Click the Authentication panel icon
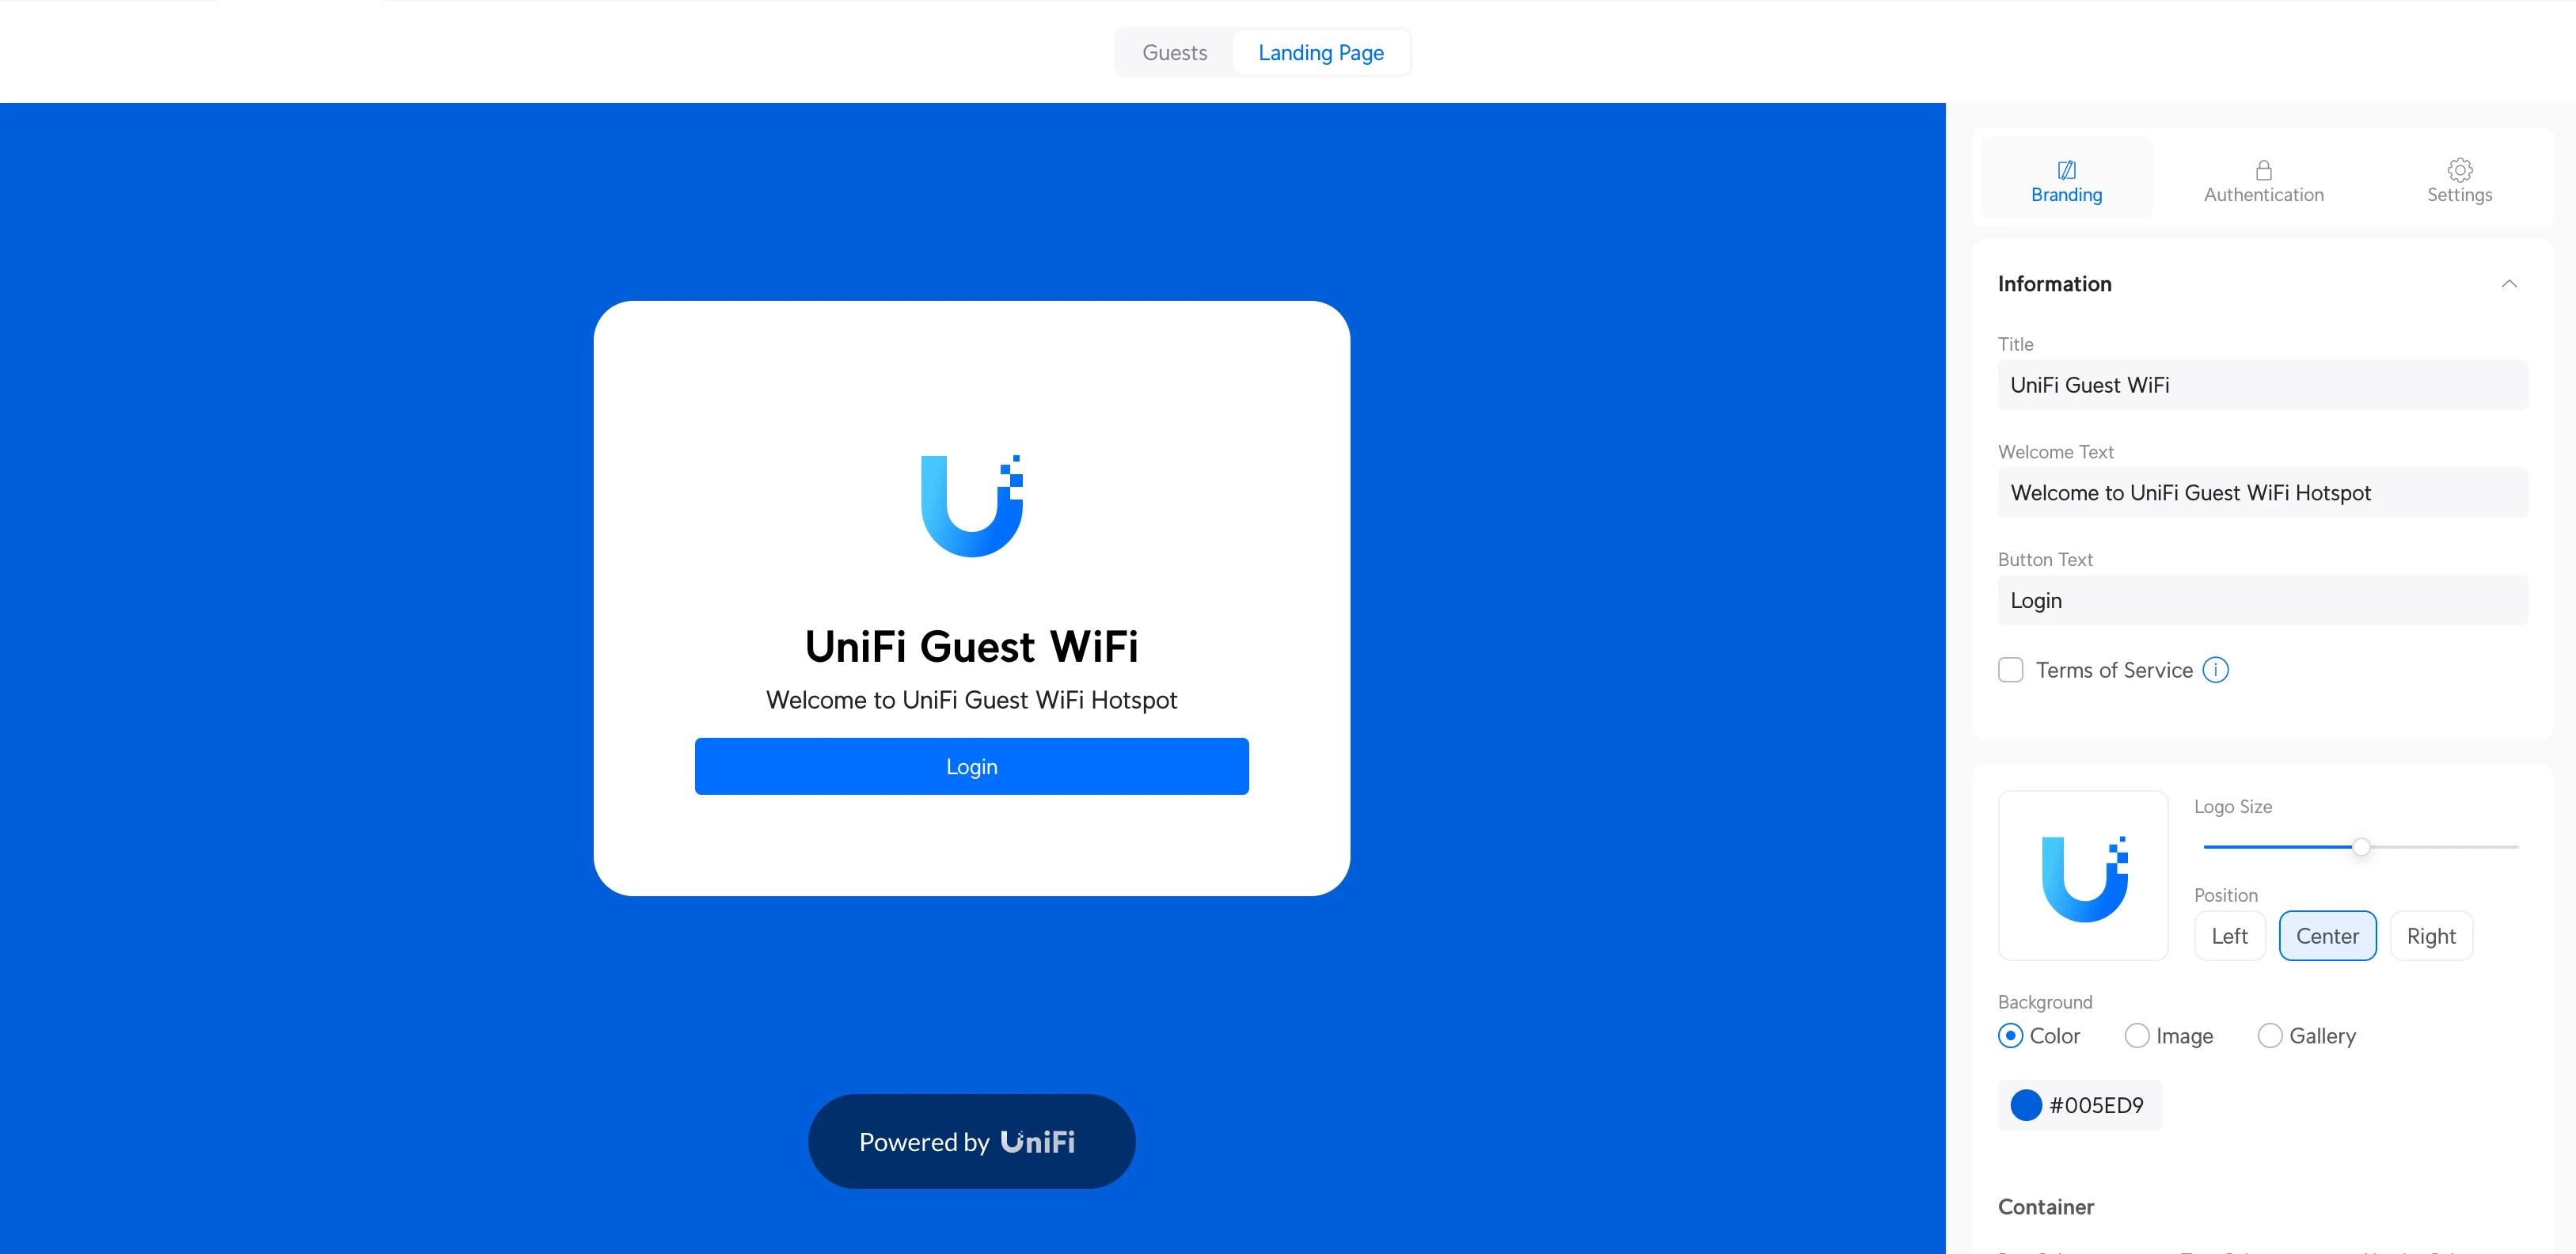The height and width of the screenshot is (1254, 2576). (2264, 169)
